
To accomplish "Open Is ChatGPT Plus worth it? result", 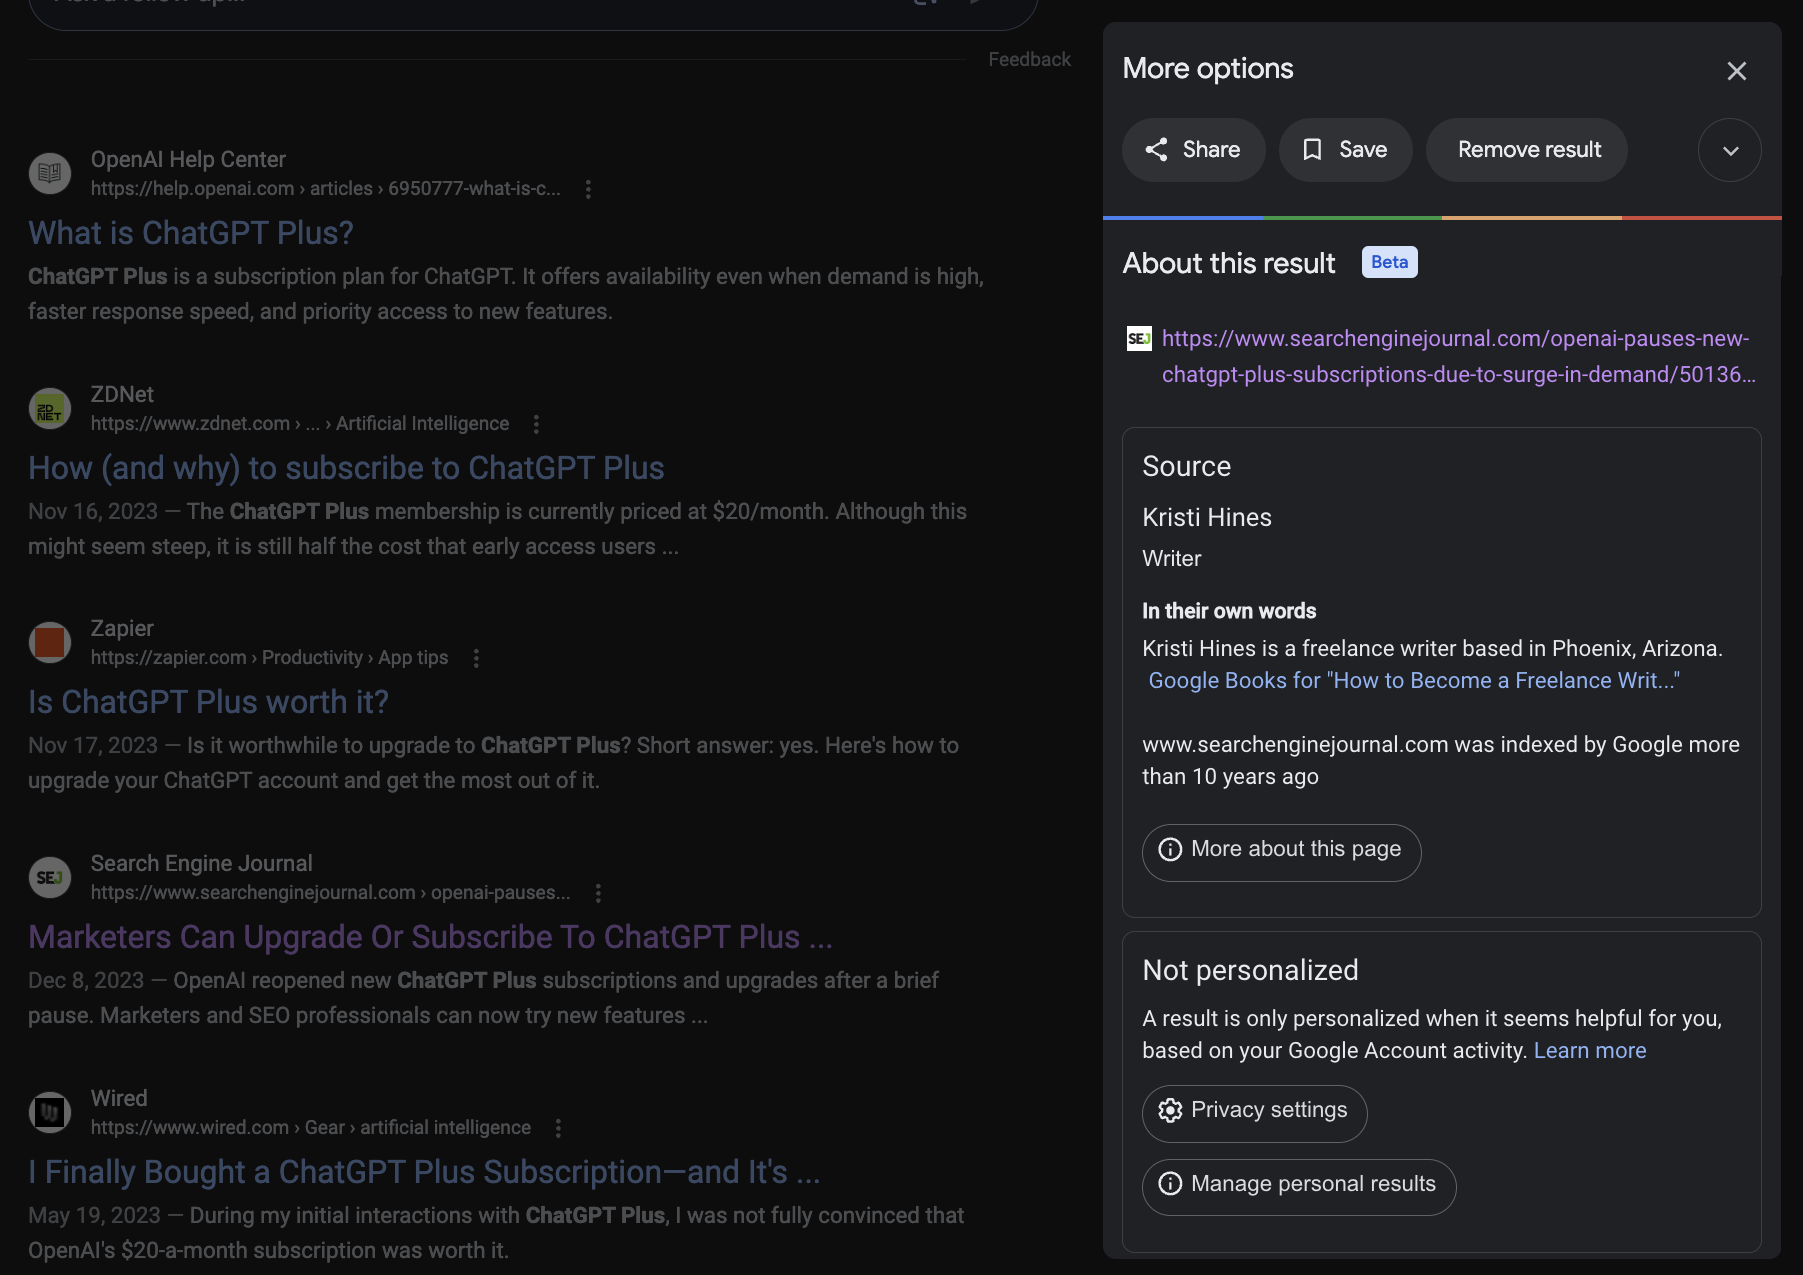I will [208, 701].
